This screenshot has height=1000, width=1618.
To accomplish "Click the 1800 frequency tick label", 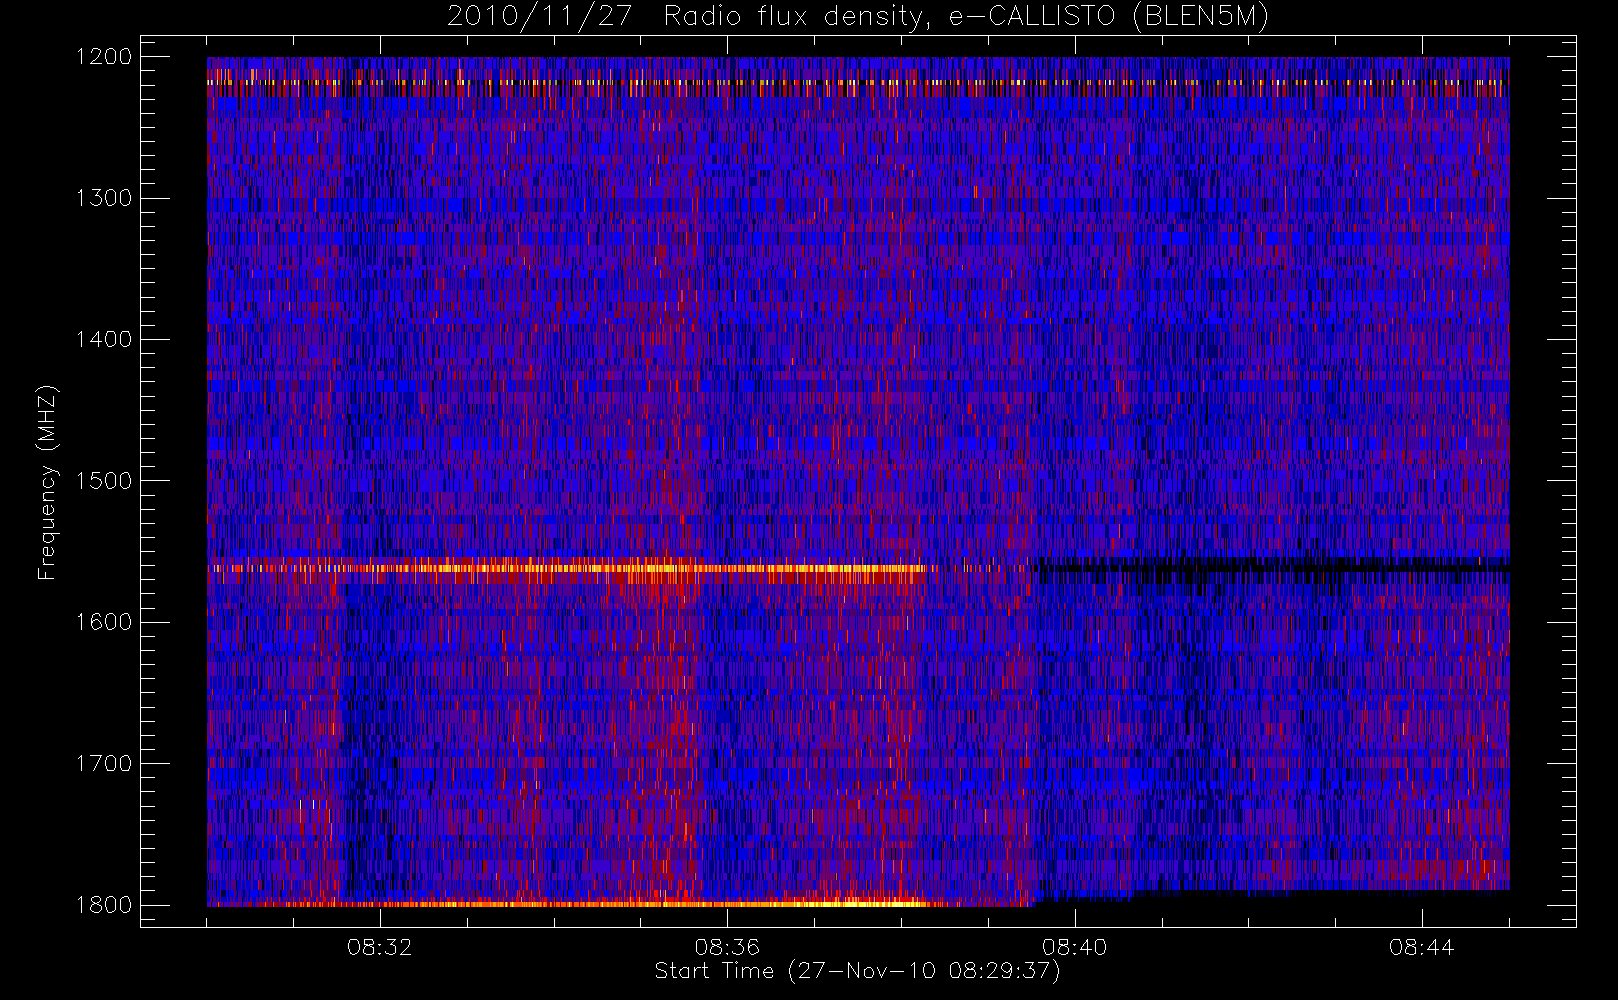I will (x=104, y=905).
